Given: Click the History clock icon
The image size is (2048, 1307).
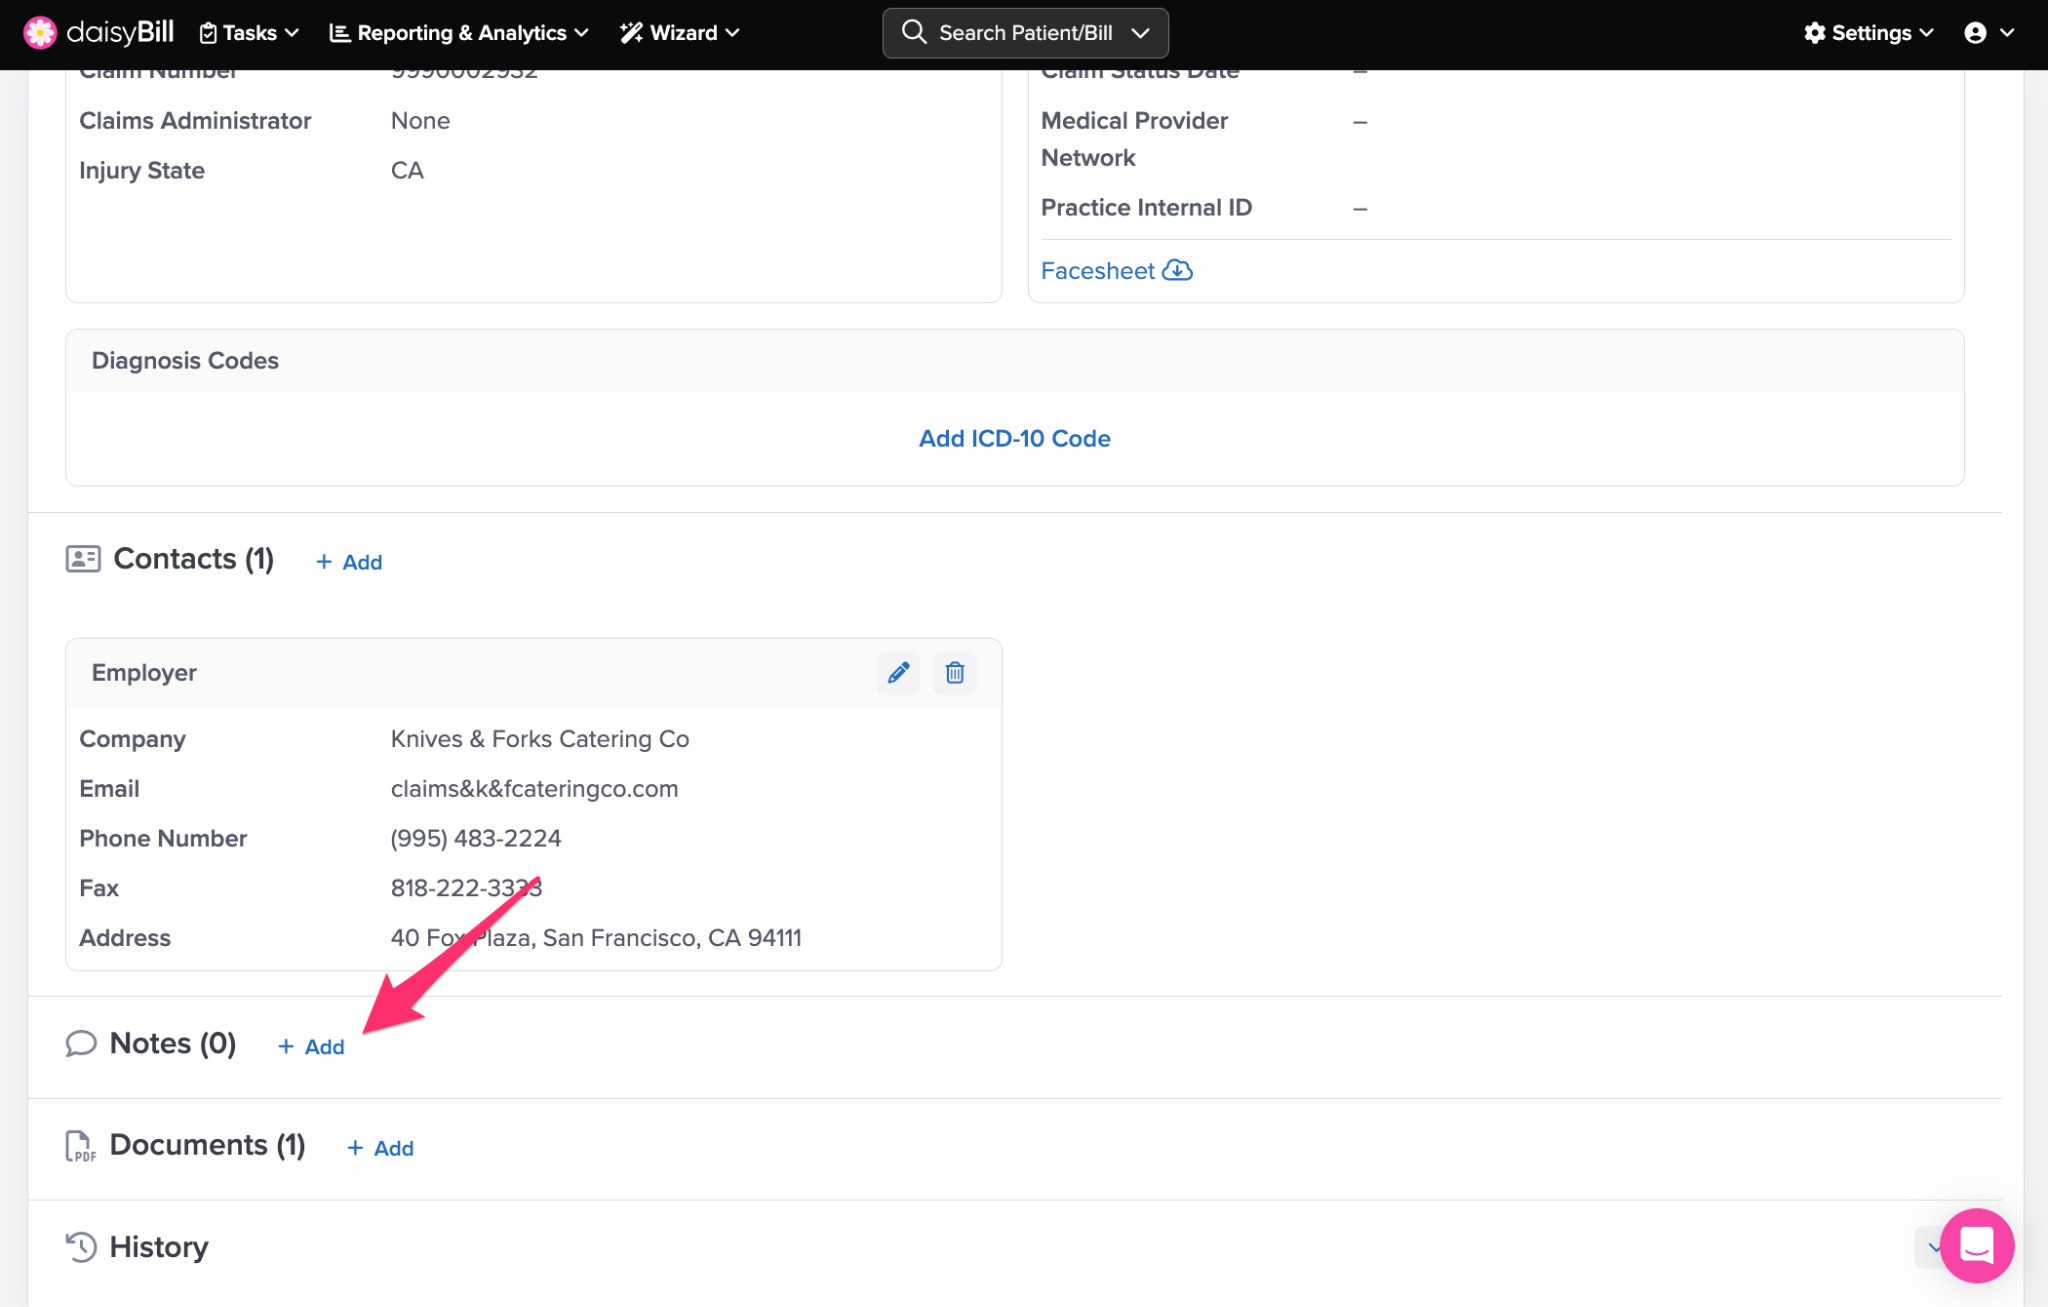Looking at the screenshot, I should pyautogui.click(x=81, y=1247).
